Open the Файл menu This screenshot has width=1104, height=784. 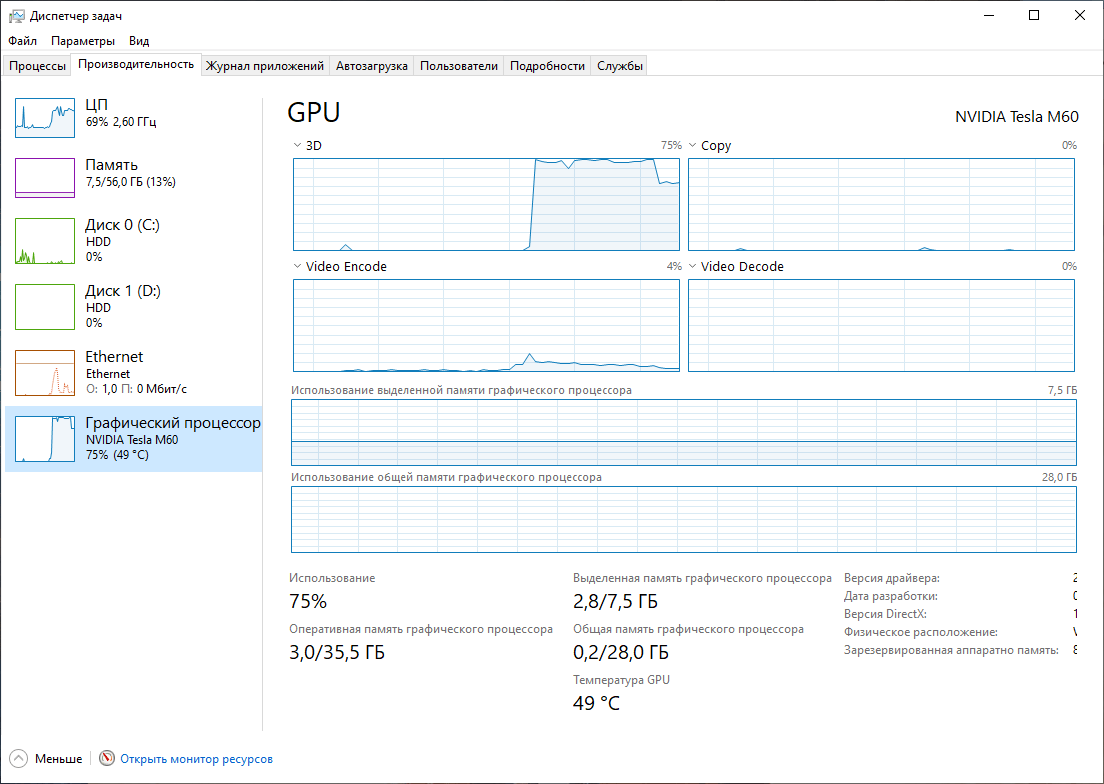[22, 41]
